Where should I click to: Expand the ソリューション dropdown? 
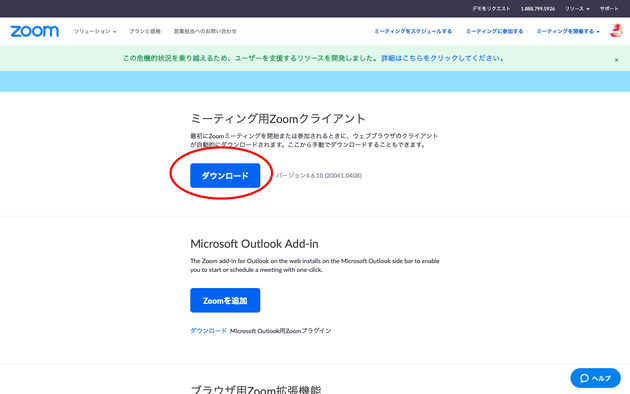[95, 31]
